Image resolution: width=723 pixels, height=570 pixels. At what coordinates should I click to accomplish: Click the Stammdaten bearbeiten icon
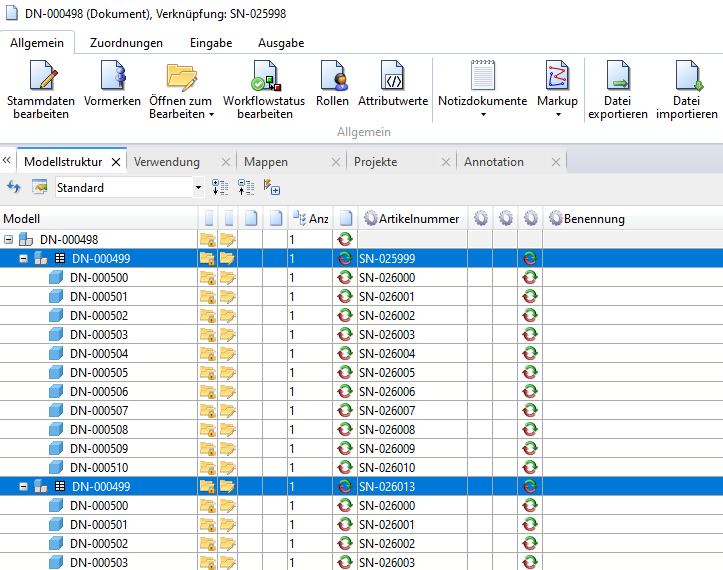[41, 77]
